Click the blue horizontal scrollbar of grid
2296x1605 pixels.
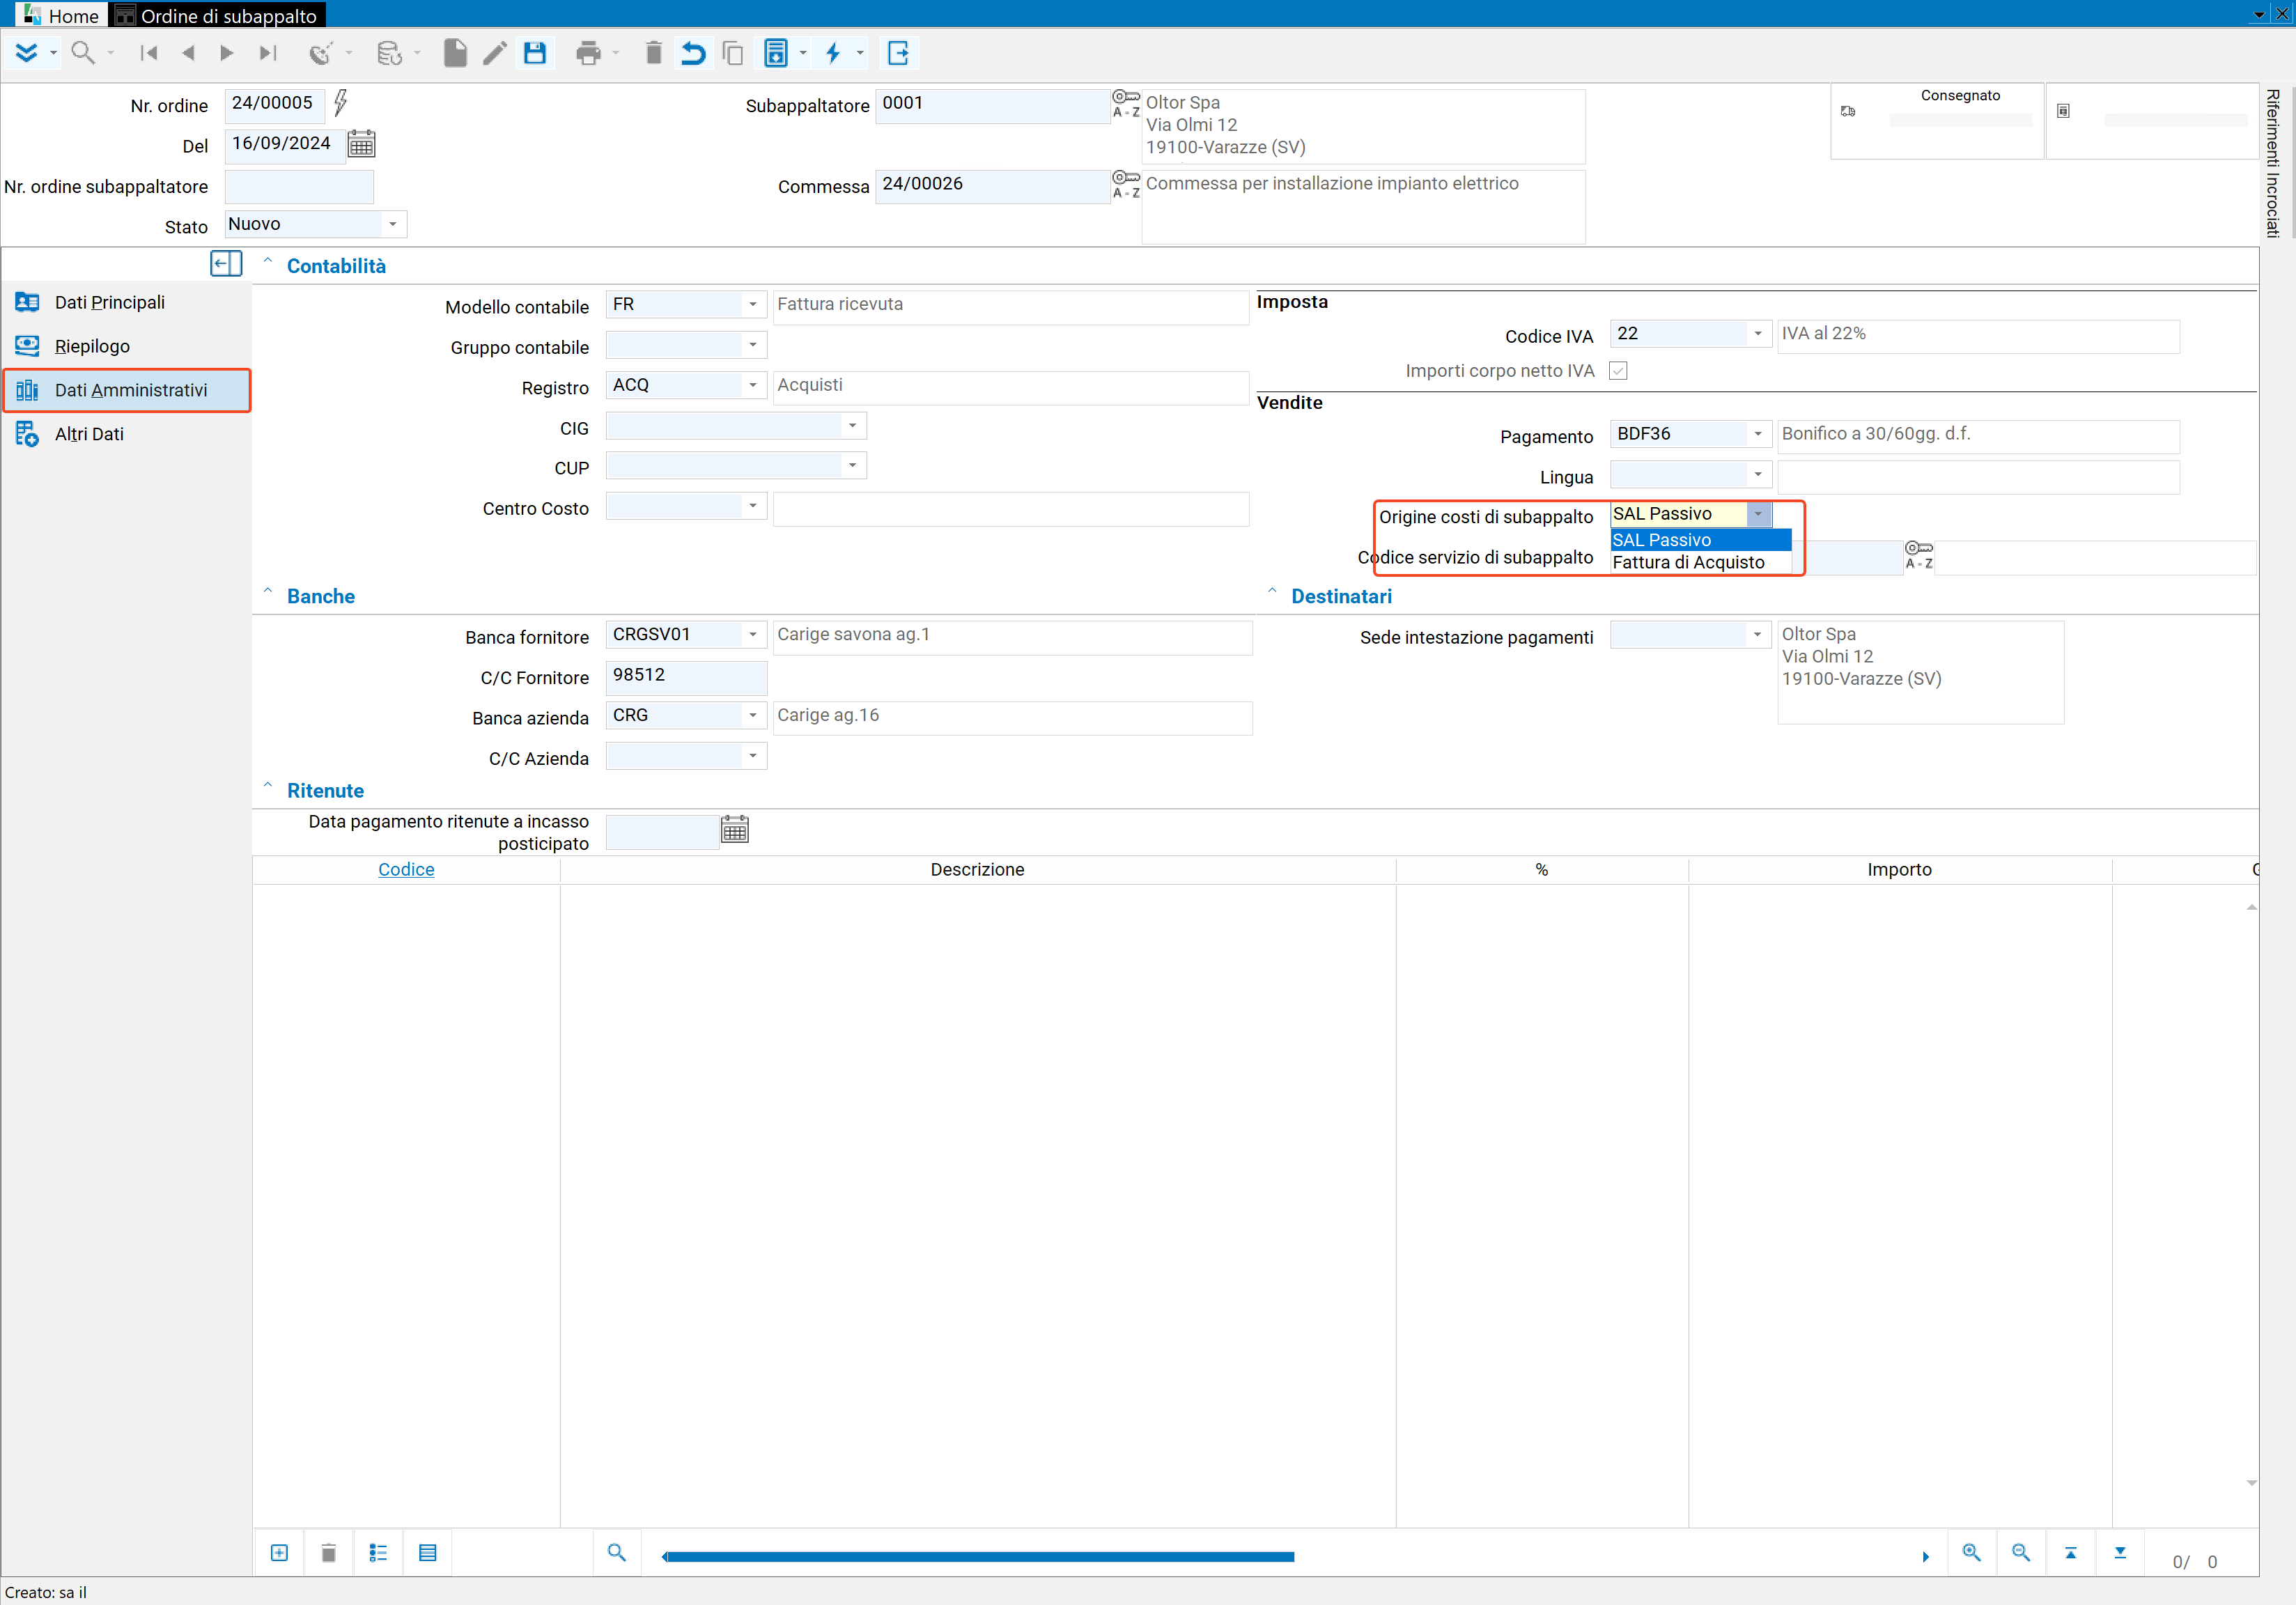(979, 1557)
